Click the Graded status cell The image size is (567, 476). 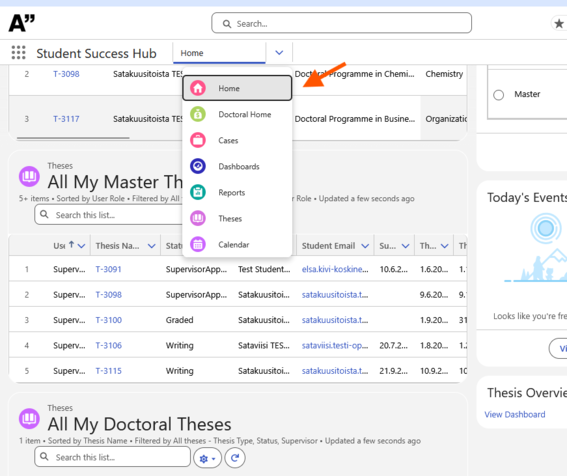[179, 320]
